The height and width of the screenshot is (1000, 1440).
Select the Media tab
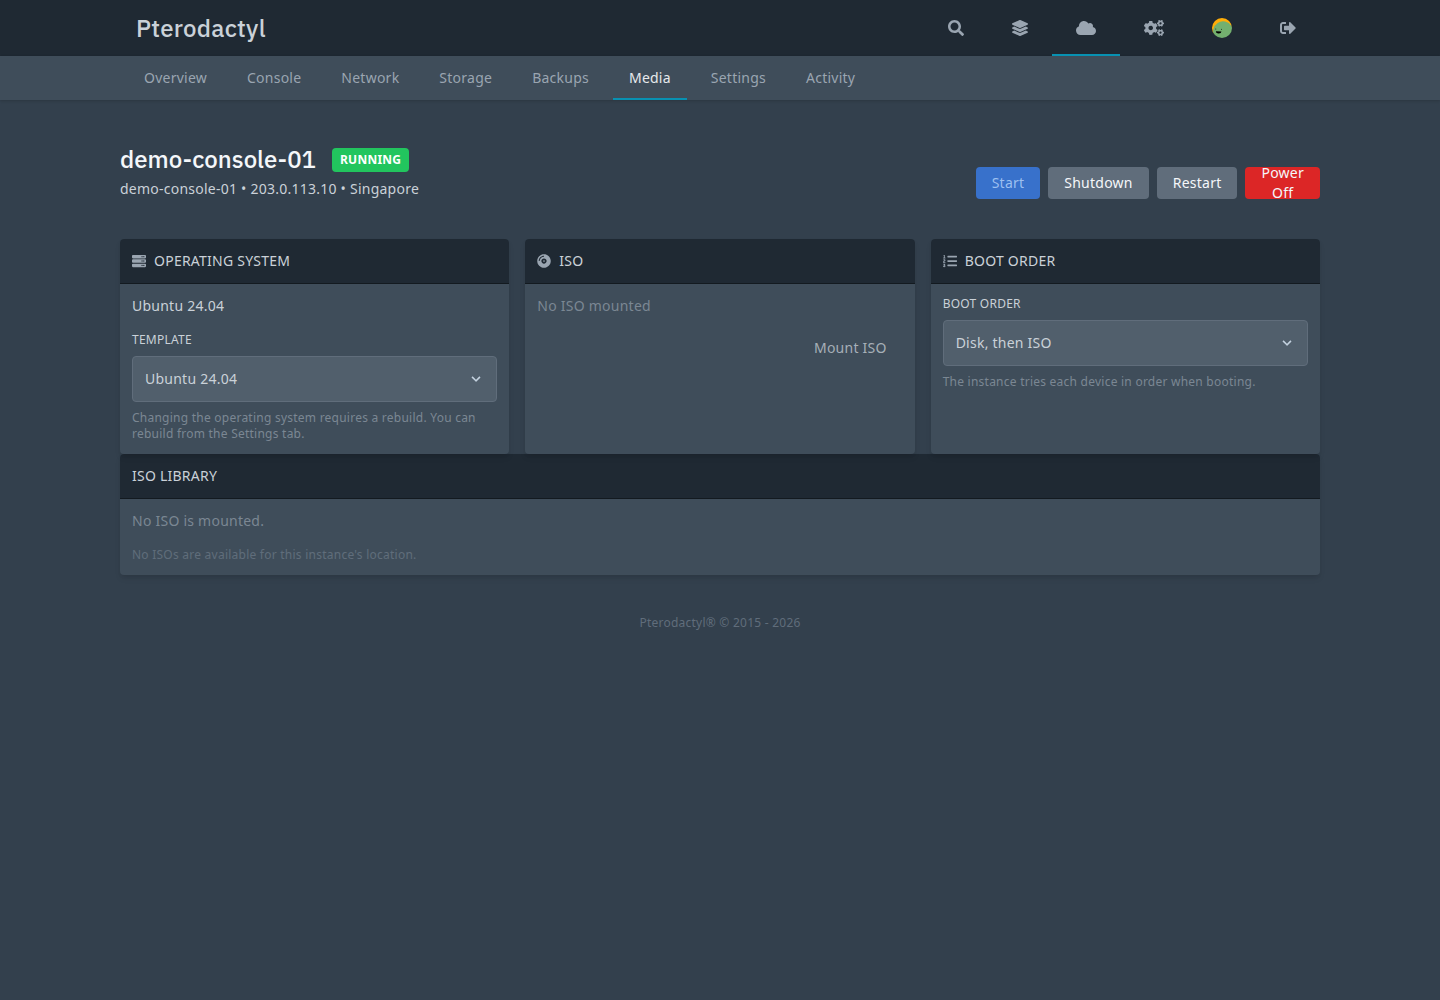point(650,78)
